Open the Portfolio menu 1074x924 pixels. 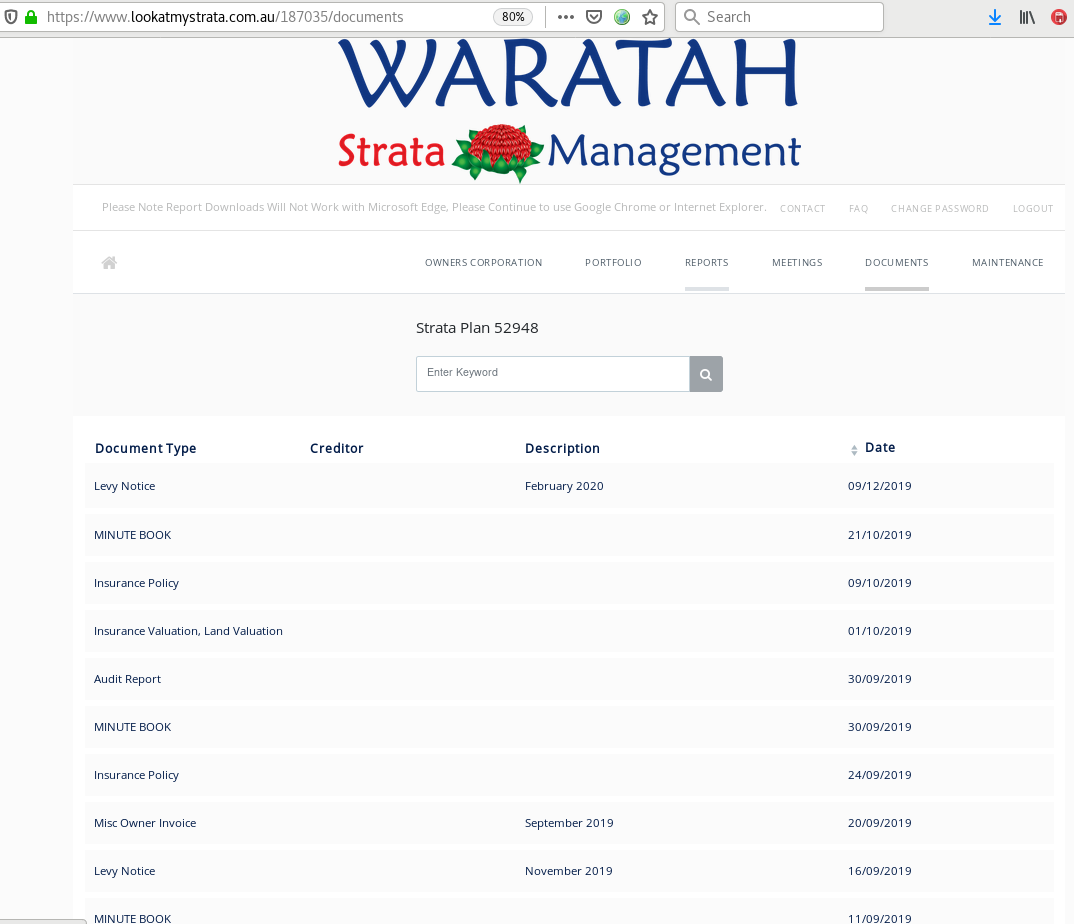[x=613, y=262]
